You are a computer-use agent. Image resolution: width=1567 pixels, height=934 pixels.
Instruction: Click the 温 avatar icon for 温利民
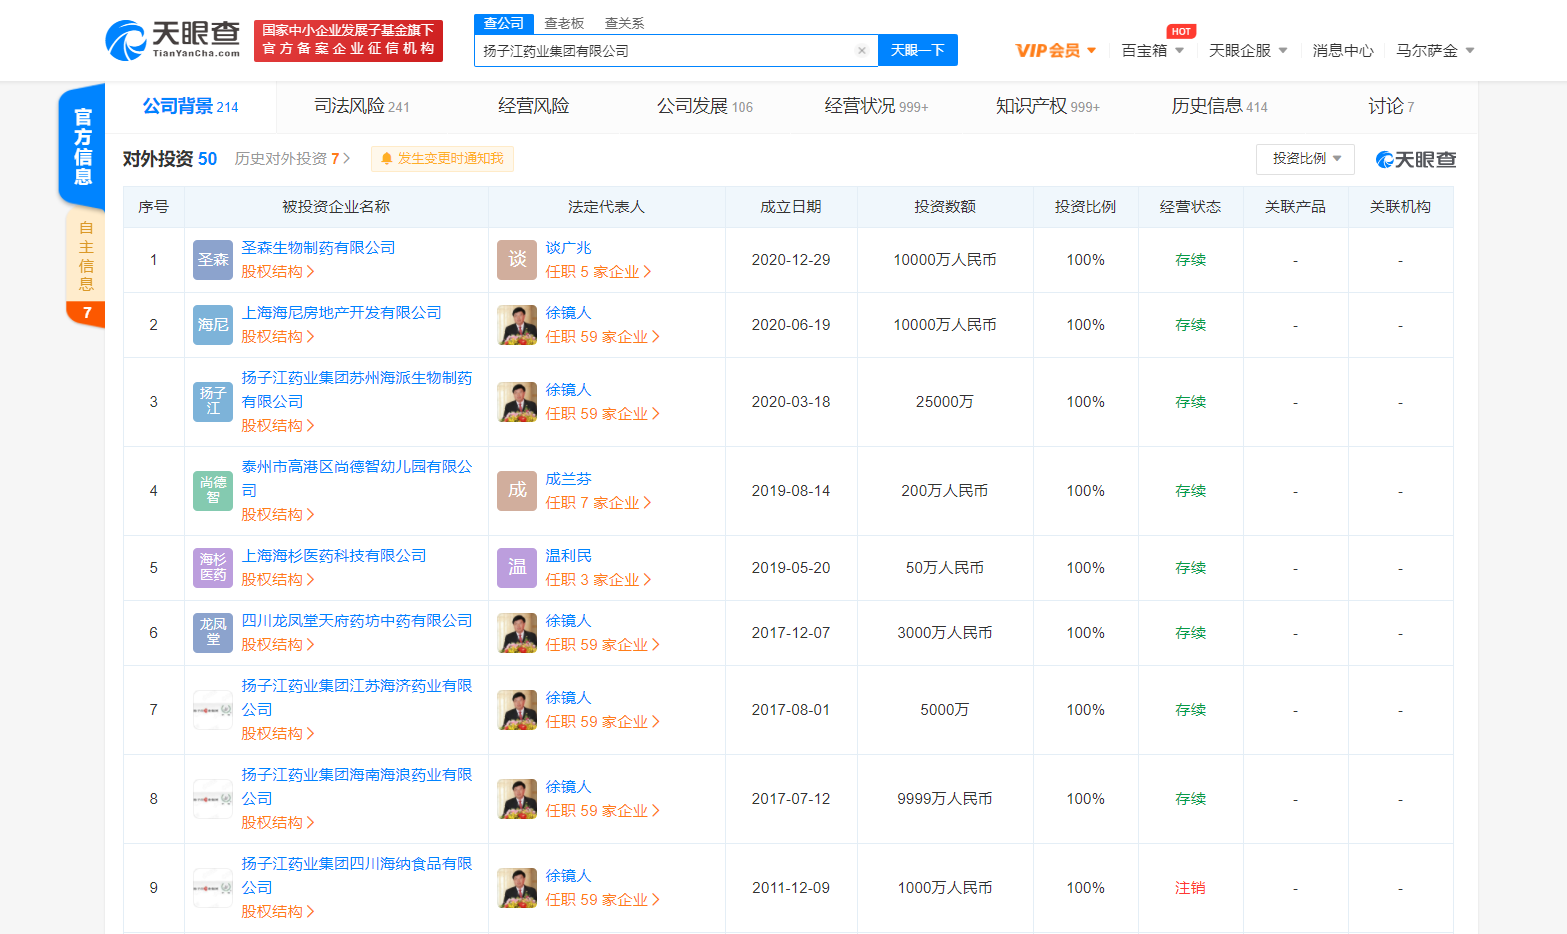click(517, 568)
